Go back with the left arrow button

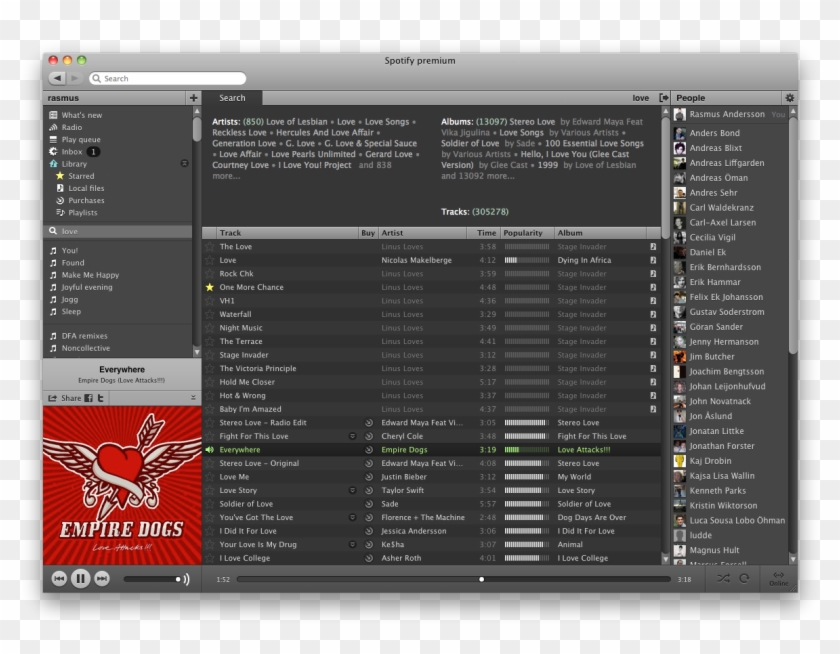57,78
